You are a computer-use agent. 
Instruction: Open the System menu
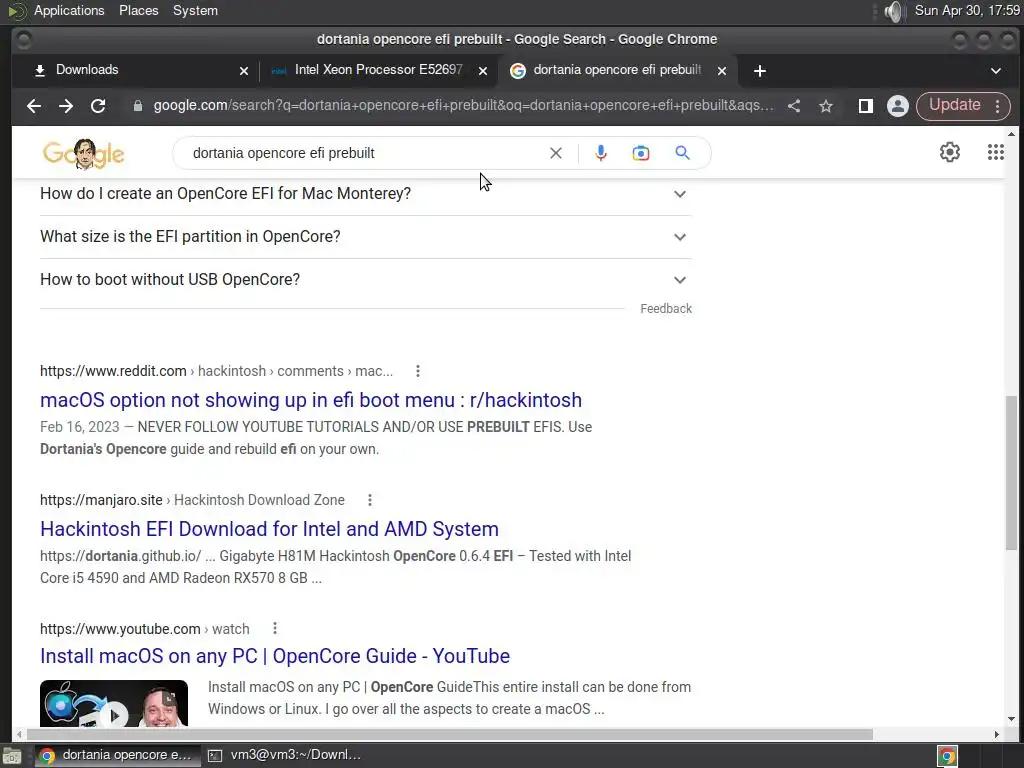(x=195, y=10)
